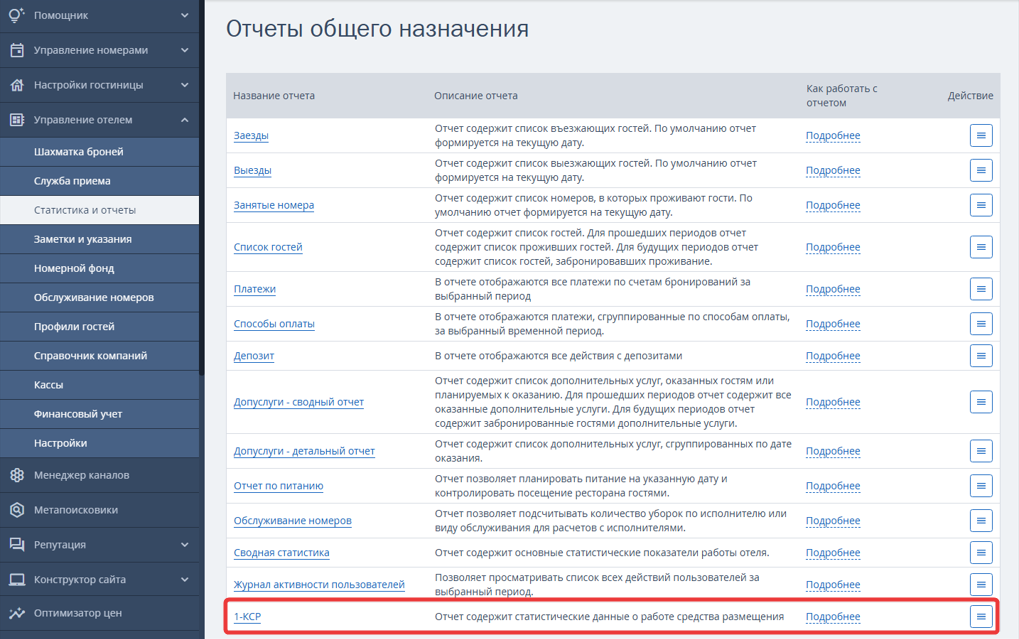Open action menu for 1-КСР report

click(981, 616)
